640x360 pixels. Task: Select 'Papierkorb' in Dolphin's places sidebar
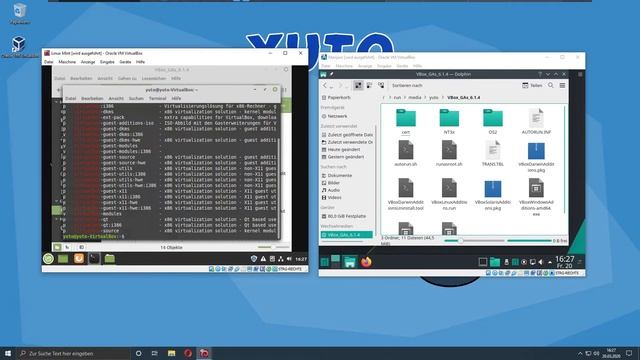[336, 98]
